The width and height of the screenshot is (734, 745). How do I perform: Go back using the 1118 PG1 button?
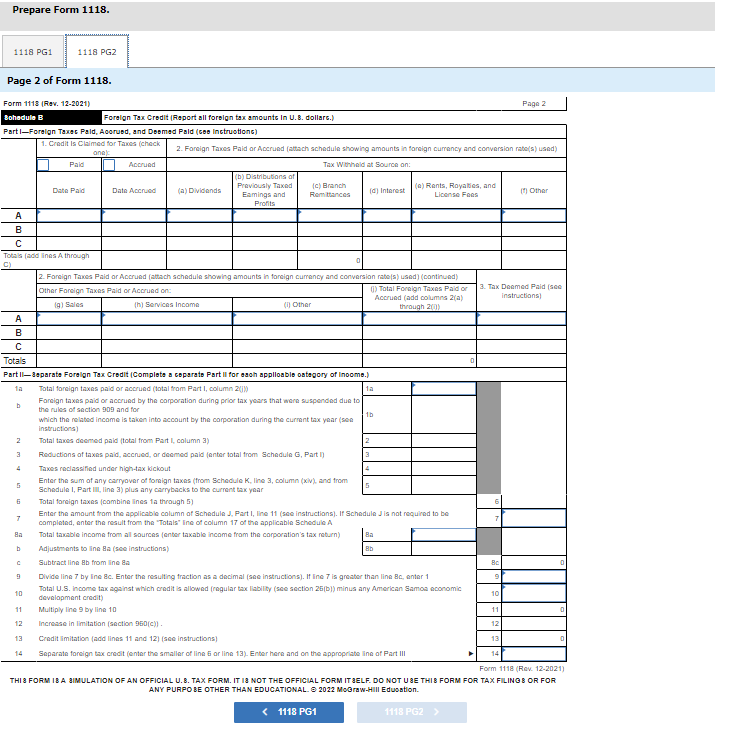(x=289, y=712)
